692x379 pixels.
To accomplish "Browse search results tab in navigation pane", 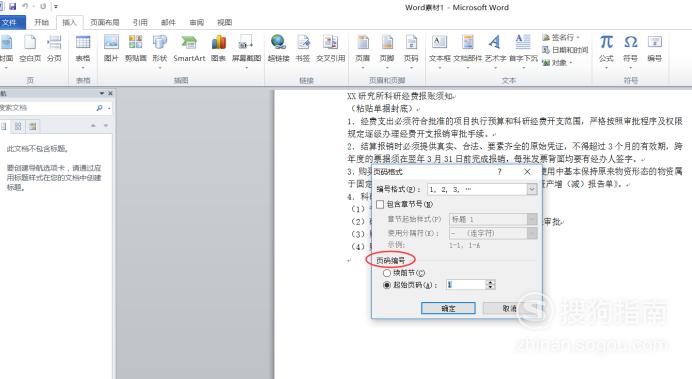I will pyautogui.click(x=33, y=127).
